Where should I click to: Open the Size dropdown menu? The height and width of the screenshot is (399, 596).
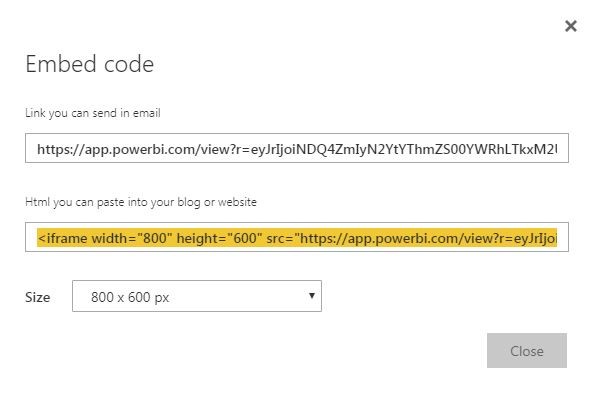pyautogui.click(x=197, y=296)
